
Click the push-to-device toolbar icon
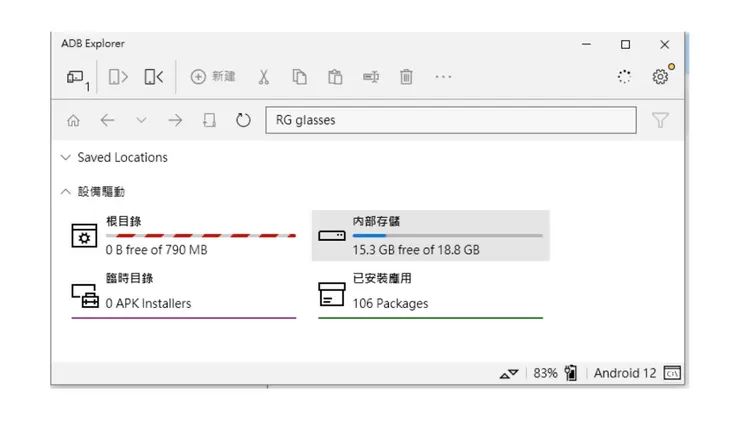[x=153, y=77]
